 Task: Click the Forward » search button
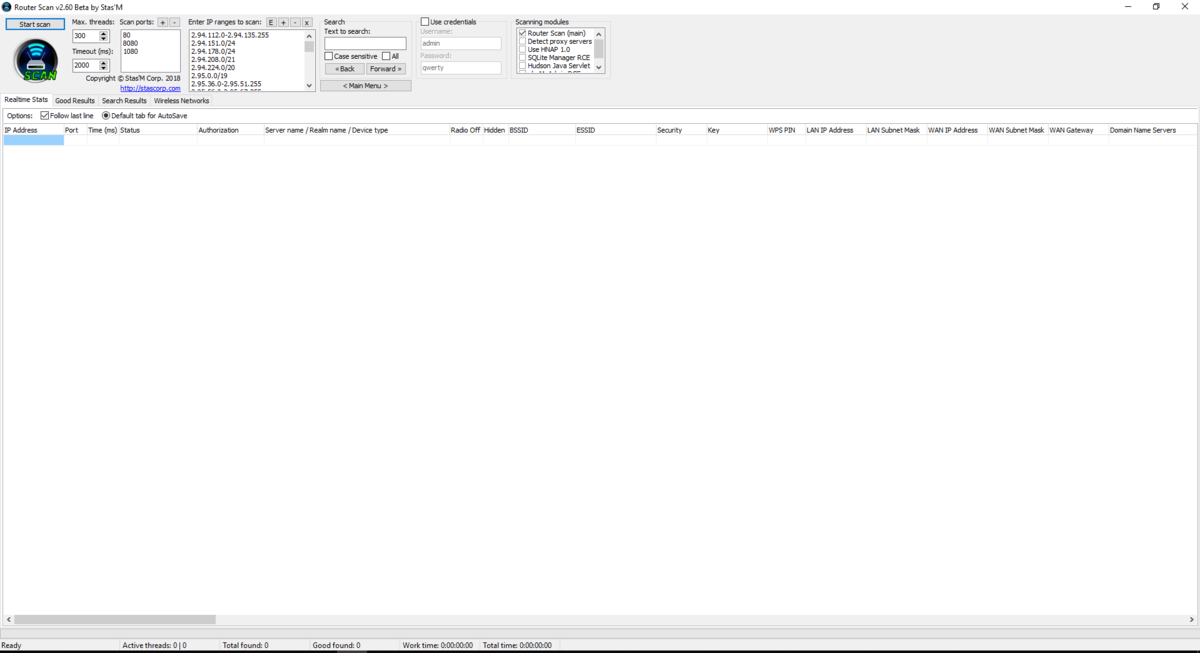pos(386,69)
